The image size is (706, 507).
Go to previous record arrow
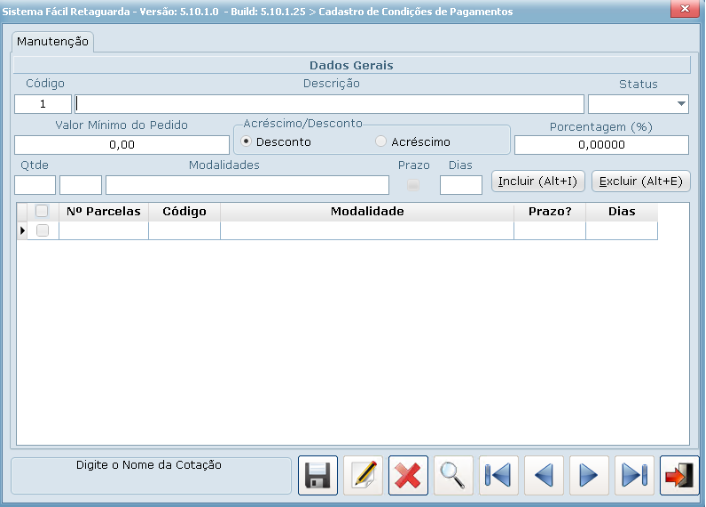point(544,476)
